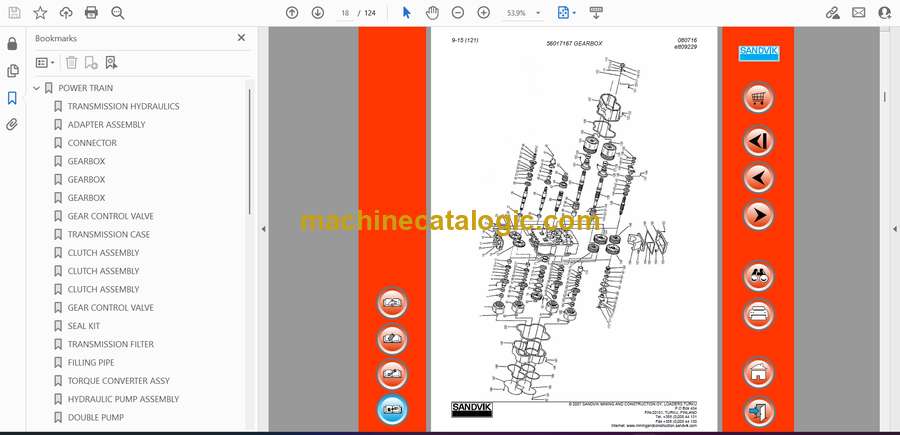Choose the selection arrow tool
The width and height of the screenshot is (900, 435).
406,13
